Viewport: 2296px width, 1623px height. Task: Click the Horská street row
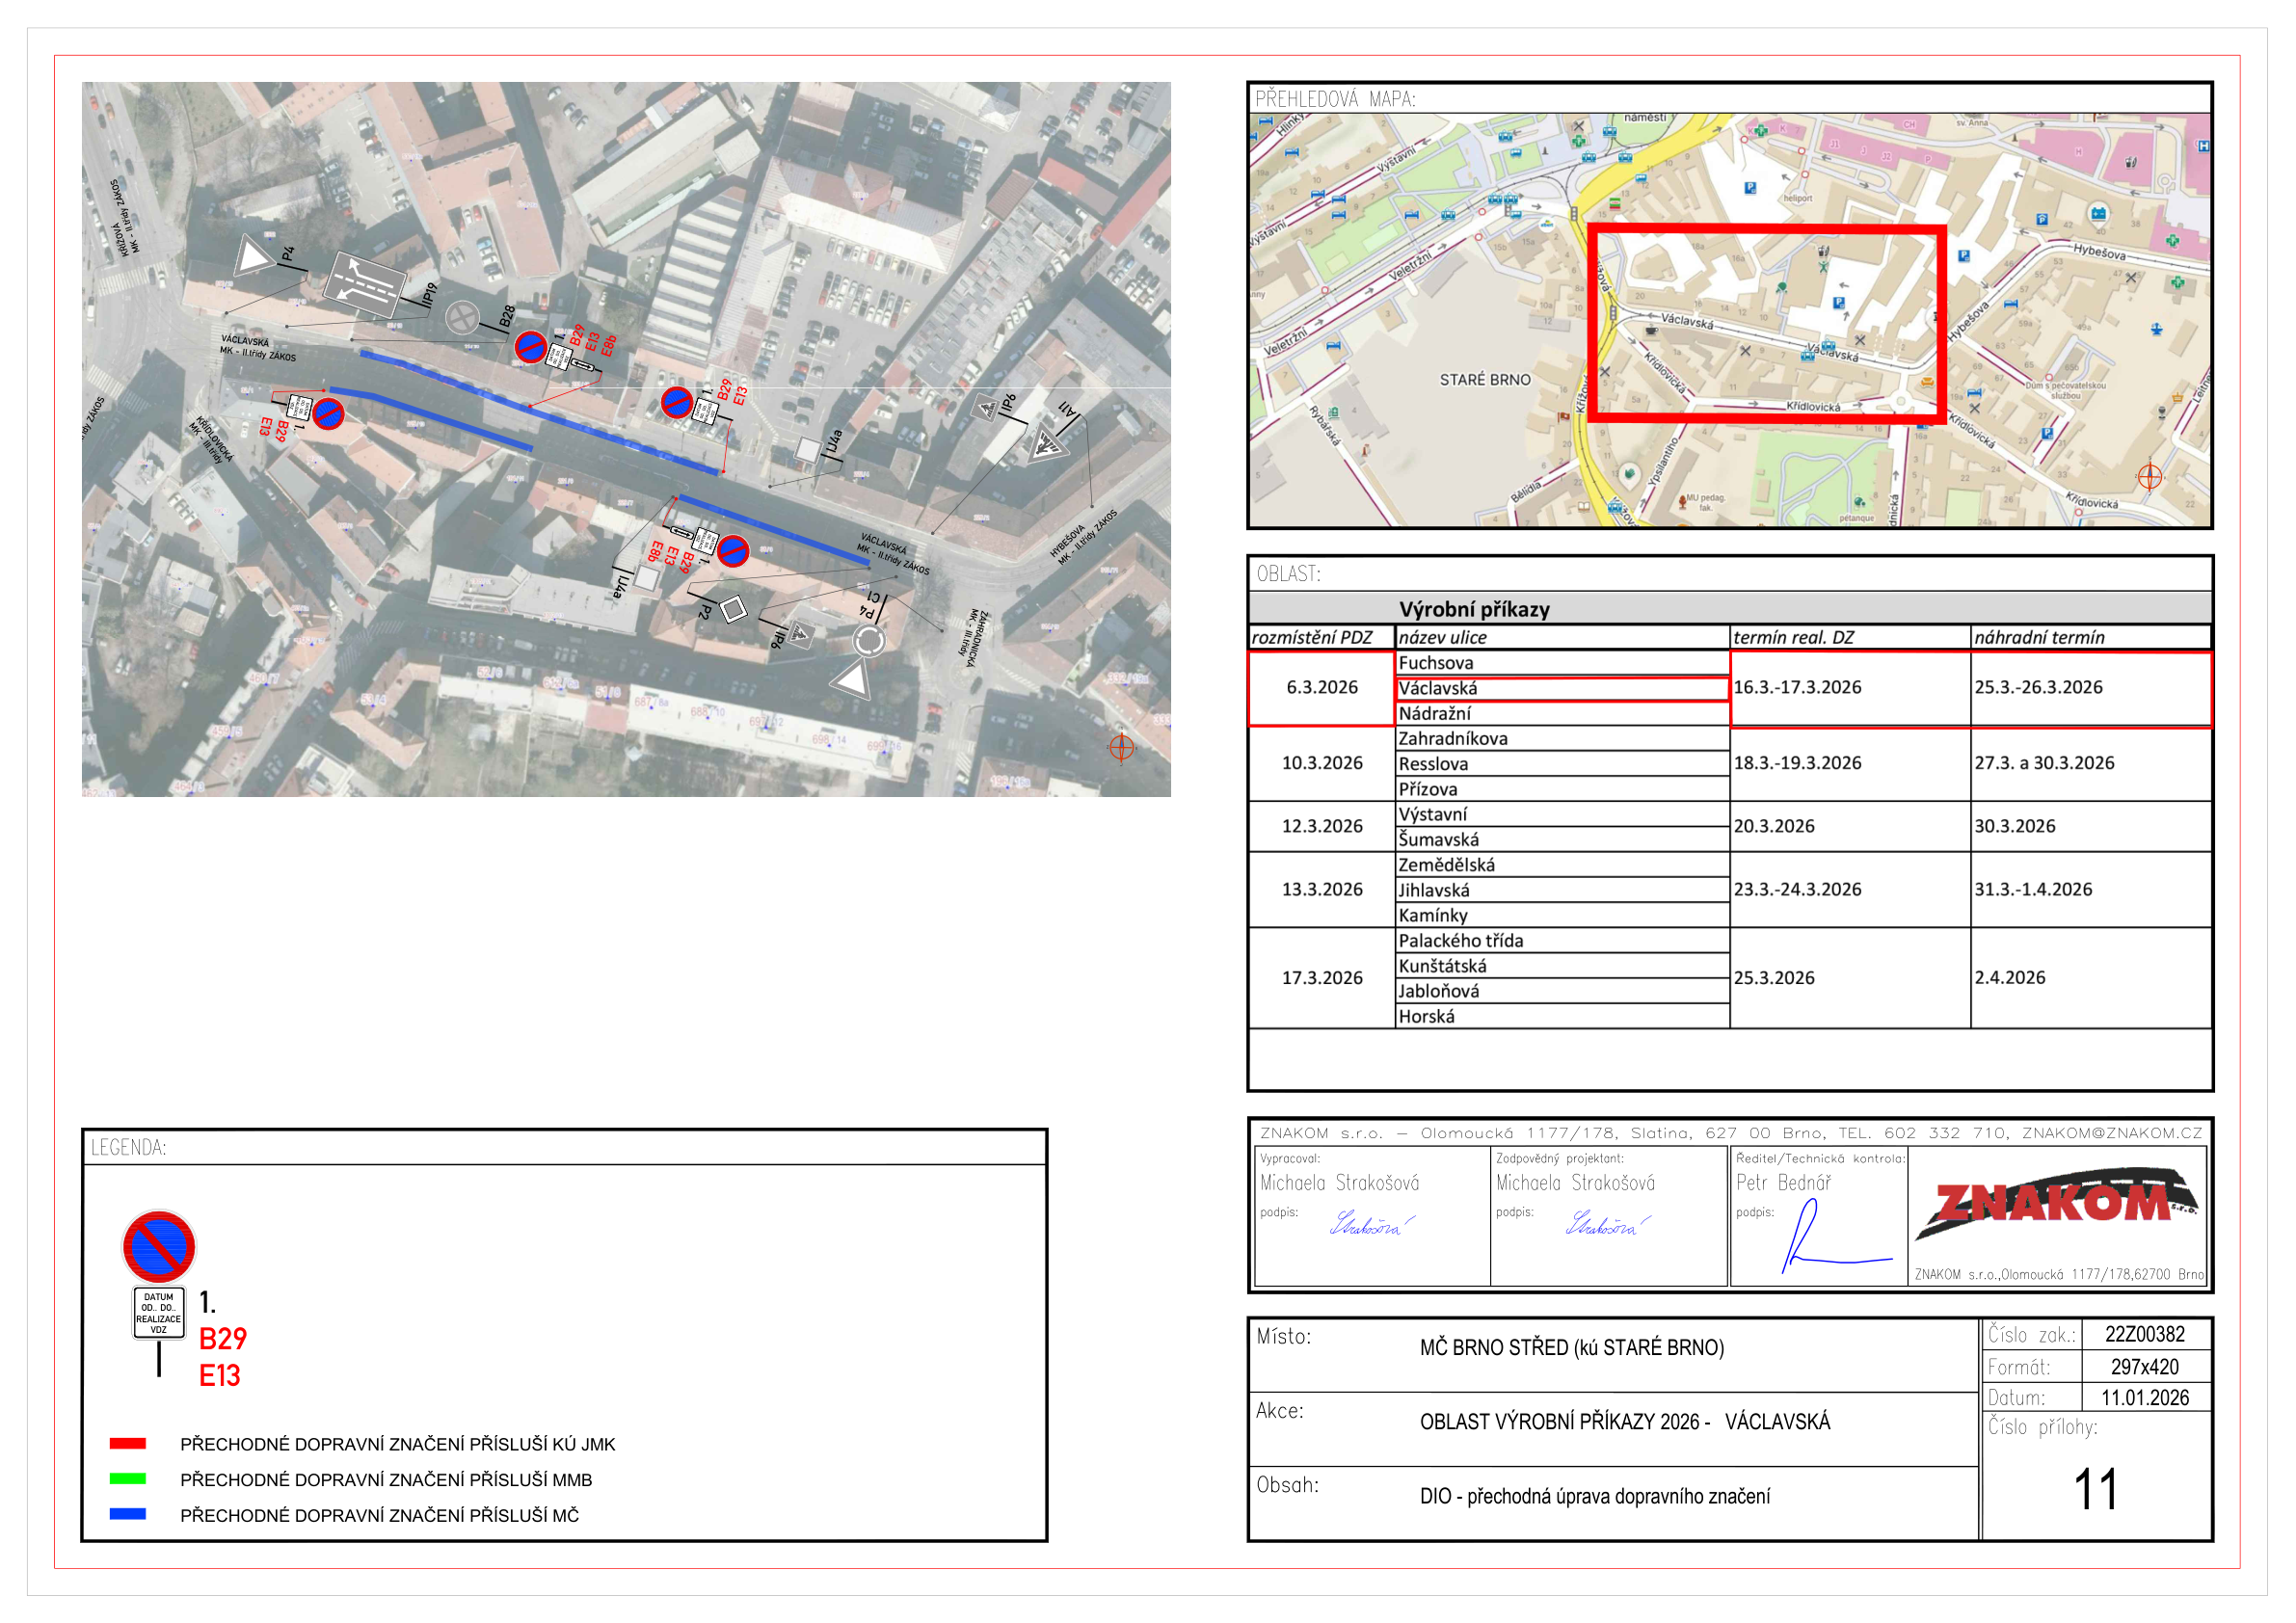tap(1562, 1017)
